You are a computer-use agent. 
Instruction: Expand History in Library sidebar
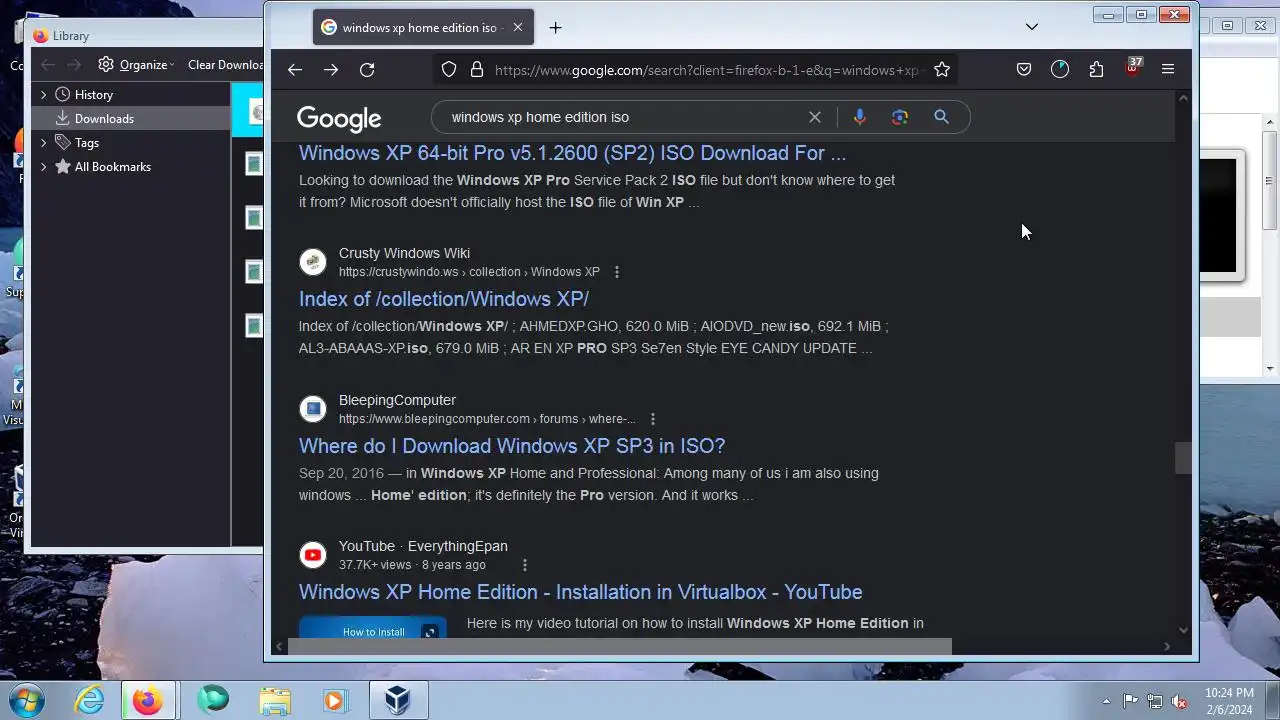coord(43,95)
